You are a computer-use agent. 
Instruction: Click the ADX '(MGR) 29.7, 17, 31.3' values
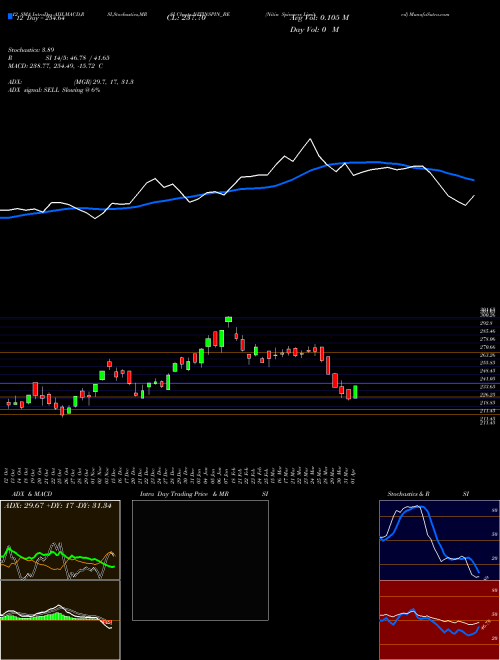pyautogui.click(x=104, y=82)
